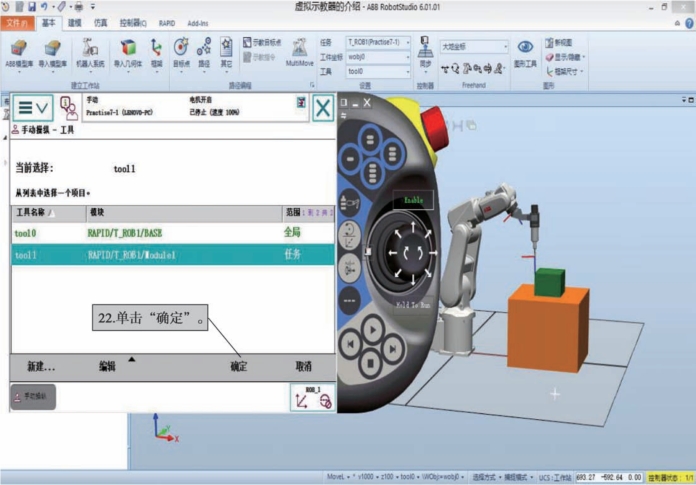Open the graphics tools eye icon
Viewport: 696px width, 485px height.
[x=525, y=52]
